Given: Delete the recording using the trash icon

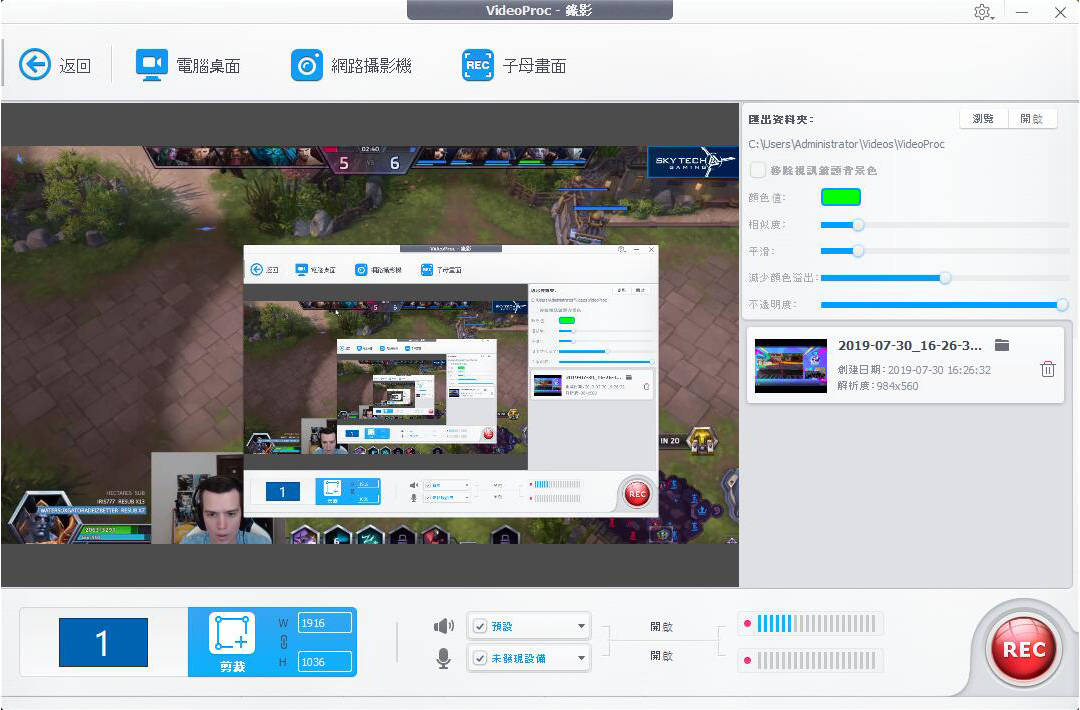Looking at the screenshot, I should [x=1048, y=369].
